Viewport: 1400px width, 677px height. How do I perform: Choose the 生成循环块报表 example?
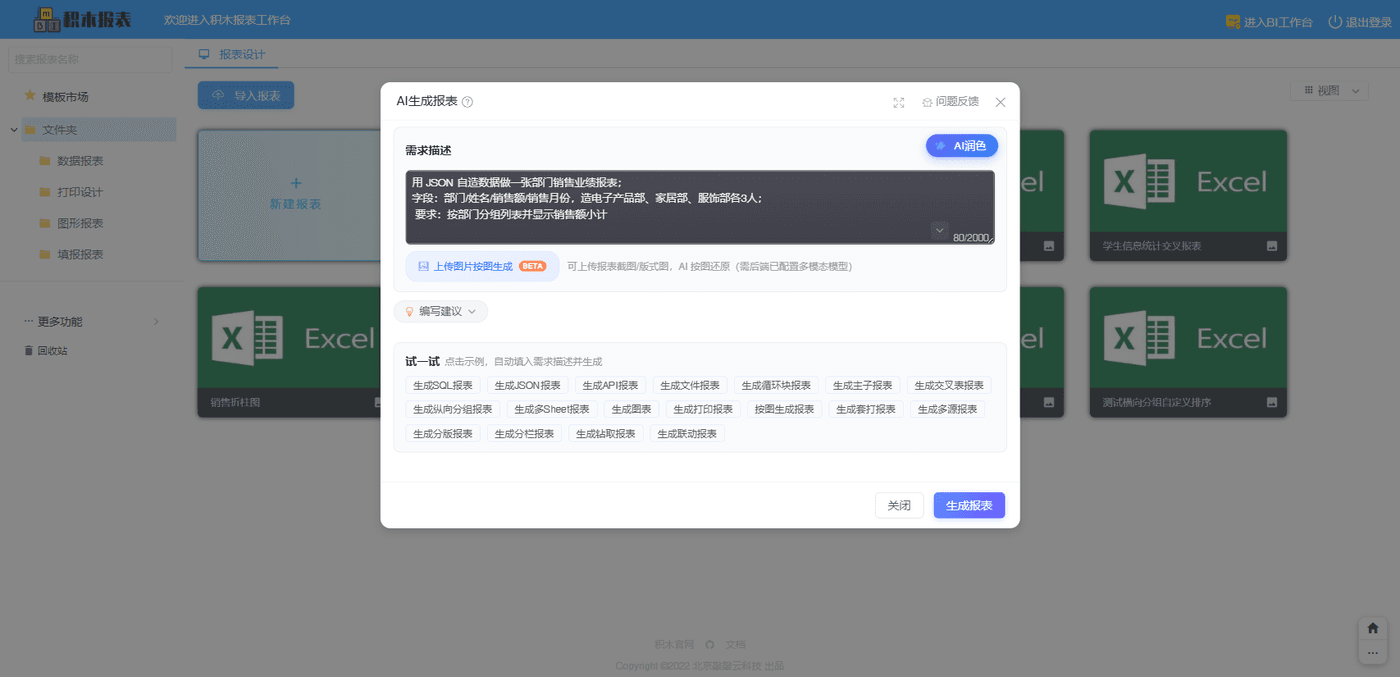click(x=776, y=385)
